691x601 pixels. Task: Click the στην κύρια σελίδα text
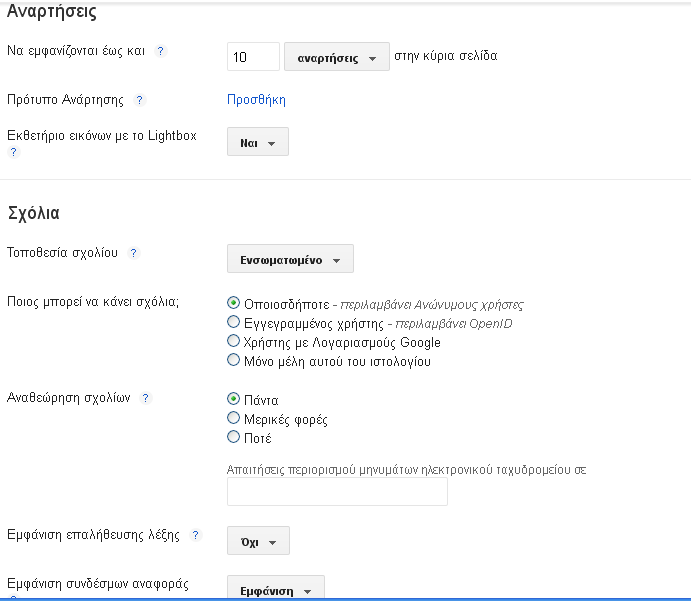coord(446,56)
